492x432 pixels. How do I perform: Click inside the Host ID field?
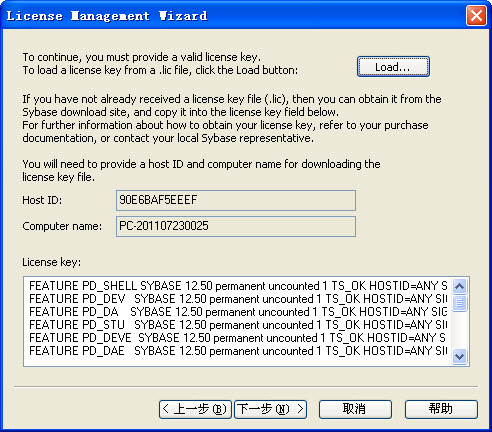(236, 200)
